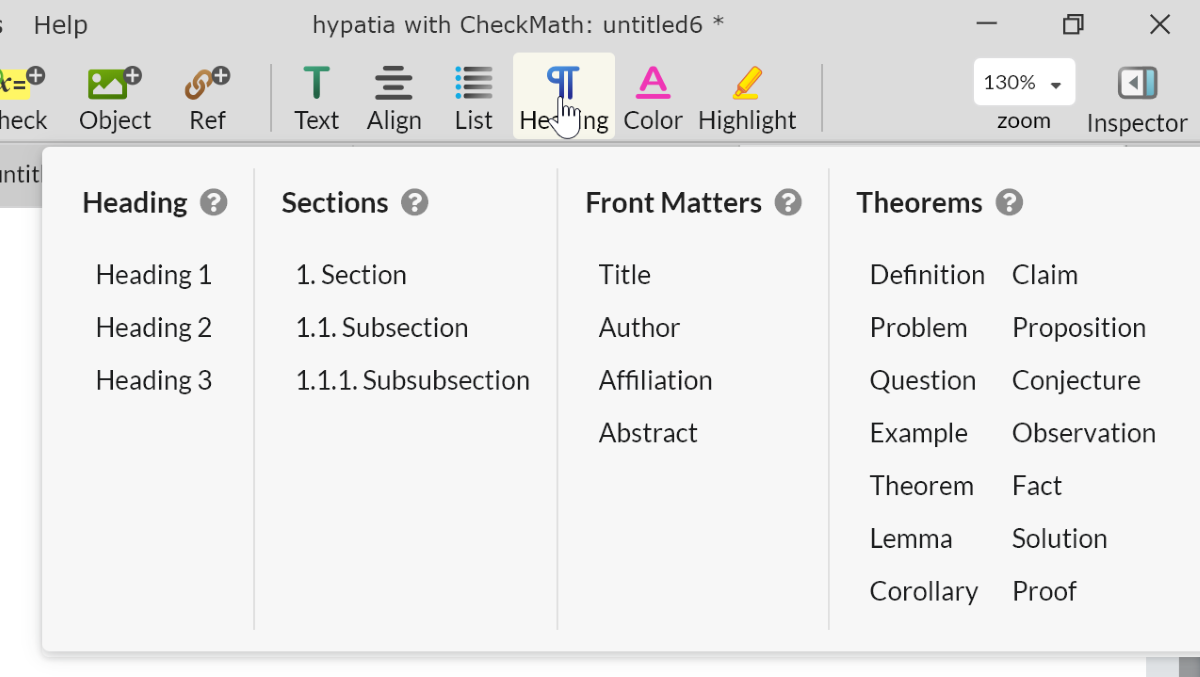
Task: Open the Ref link icon
Action: coord(207,84)
